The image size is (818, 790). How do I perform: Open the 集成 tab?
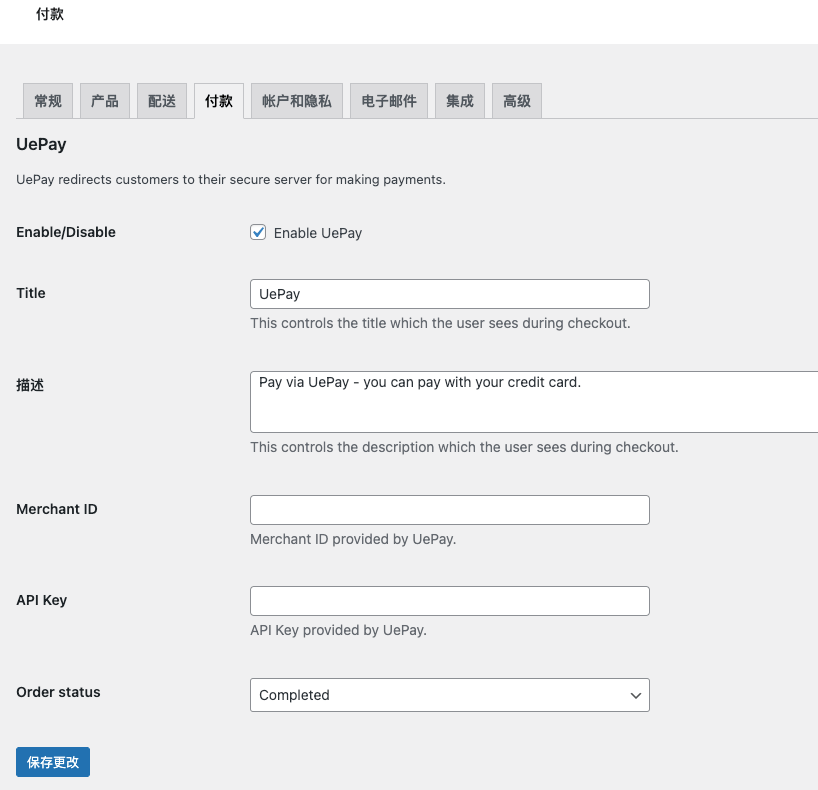[x=460, y=101]
